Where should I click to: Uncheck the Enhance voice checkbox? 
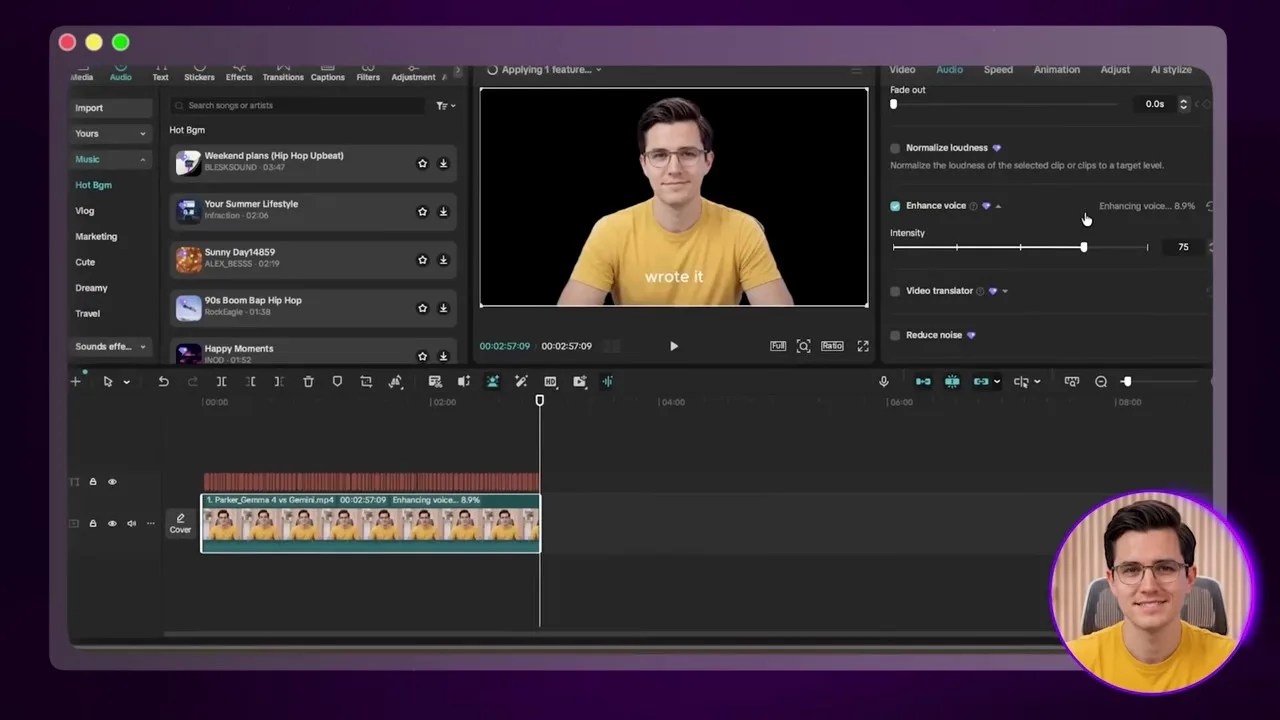[895, 206]
